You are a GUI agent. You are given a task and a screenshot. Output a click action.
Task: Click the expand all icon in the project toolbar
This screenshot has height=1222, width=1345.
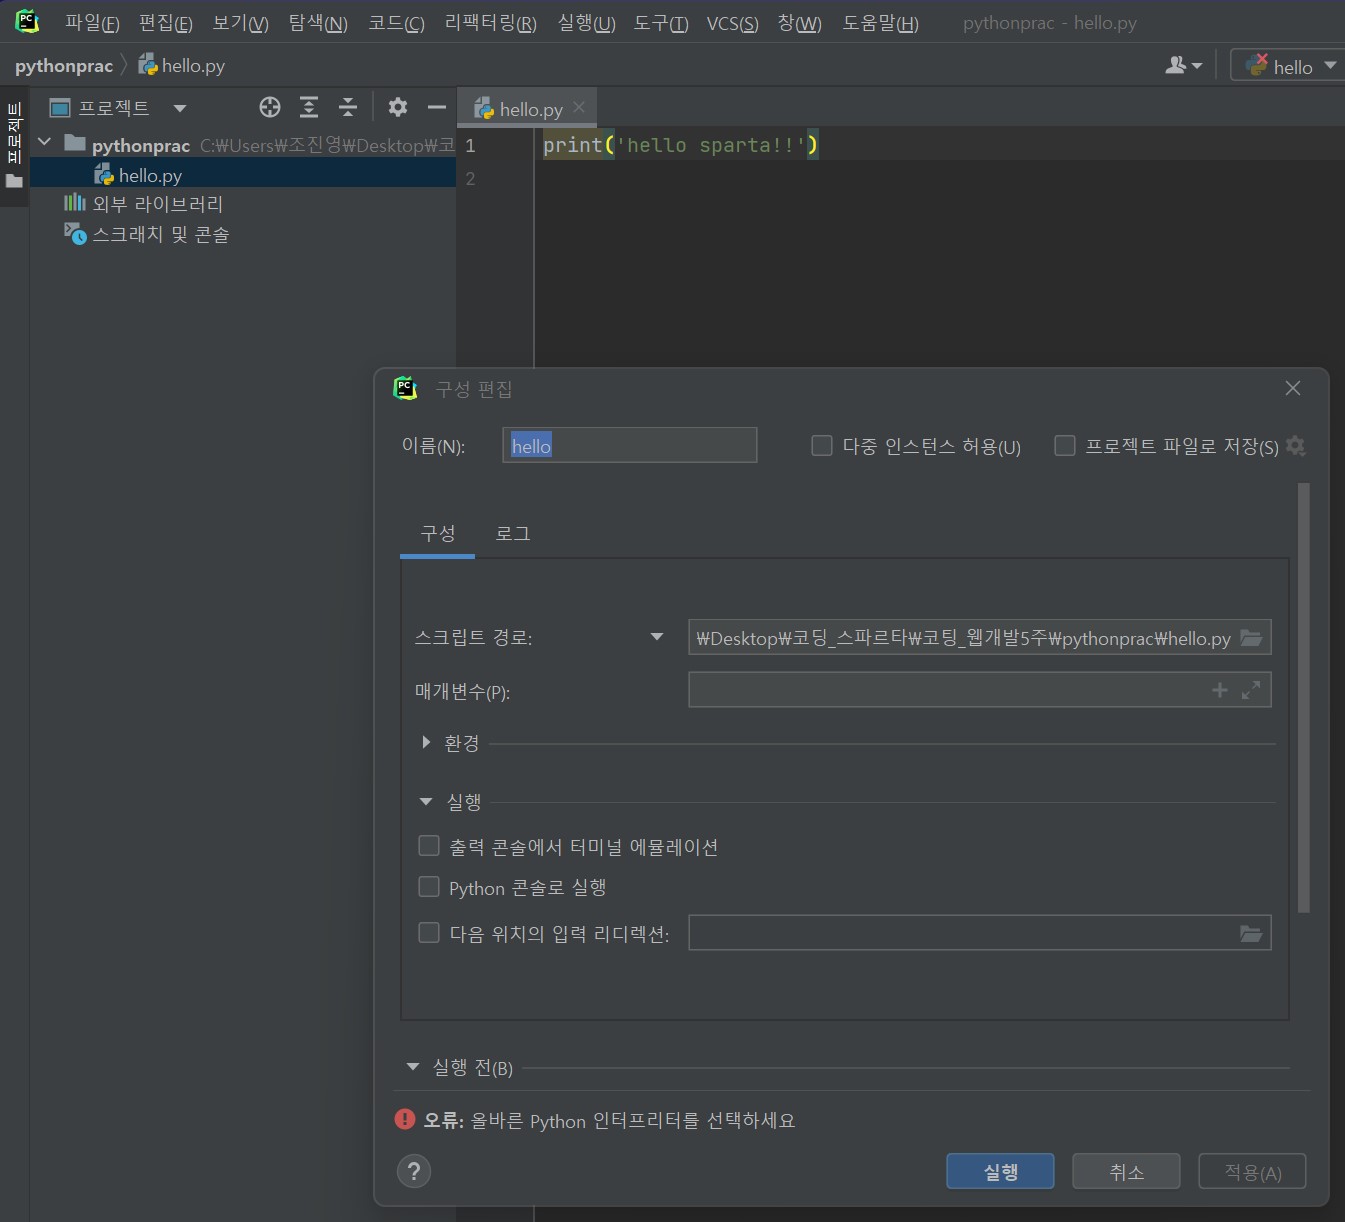tap(309, 108)
